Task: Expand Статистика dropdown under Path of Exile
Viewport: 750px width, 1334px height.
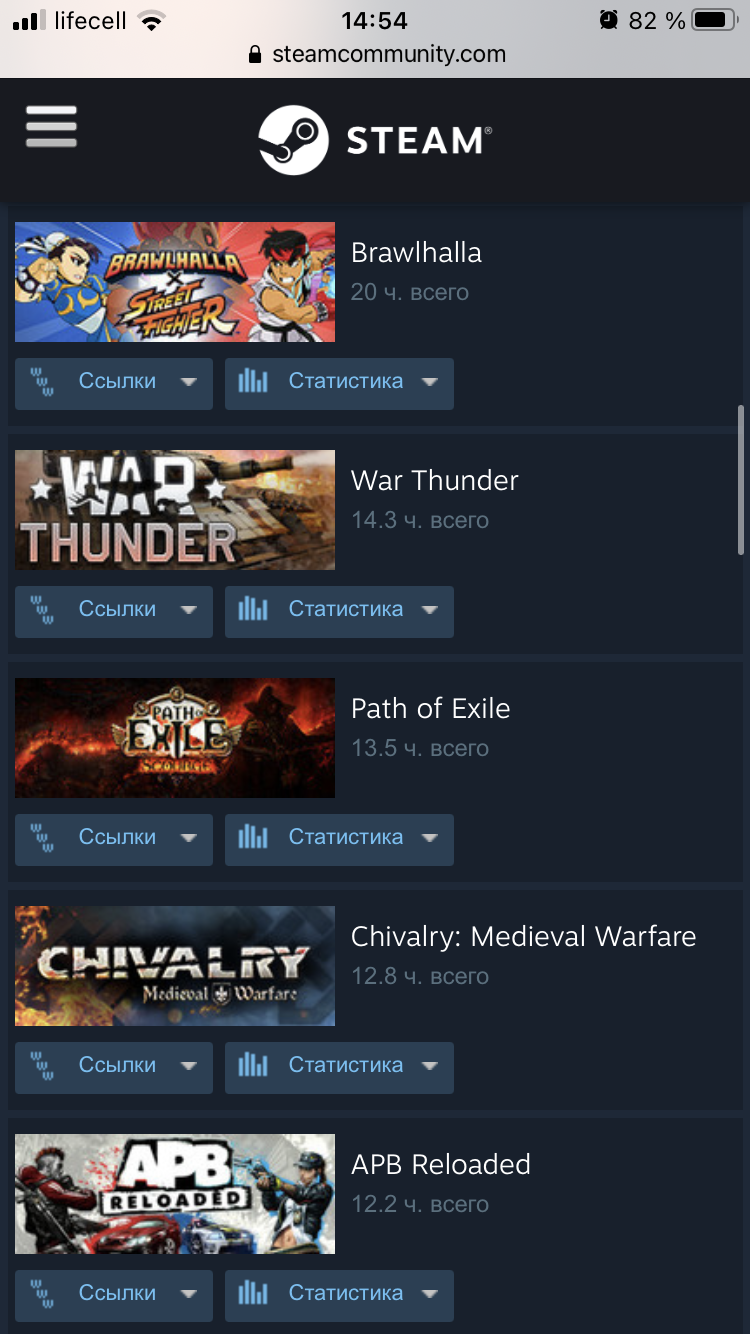Action: click(x=339, y=840)
